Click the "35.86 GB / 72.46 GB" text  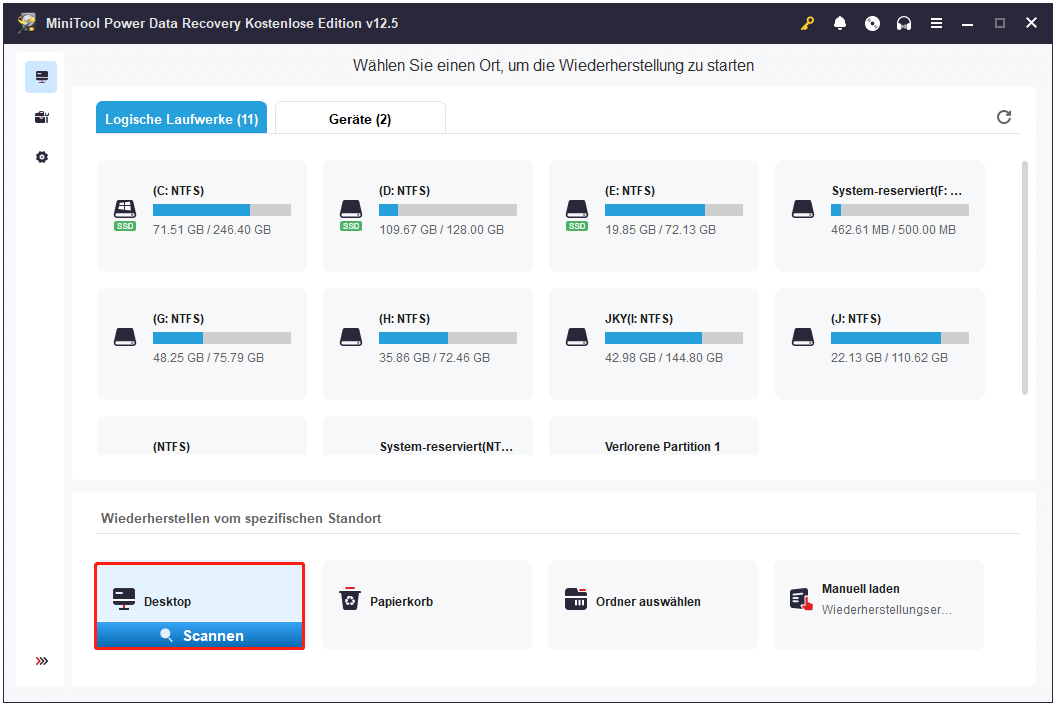434,358
